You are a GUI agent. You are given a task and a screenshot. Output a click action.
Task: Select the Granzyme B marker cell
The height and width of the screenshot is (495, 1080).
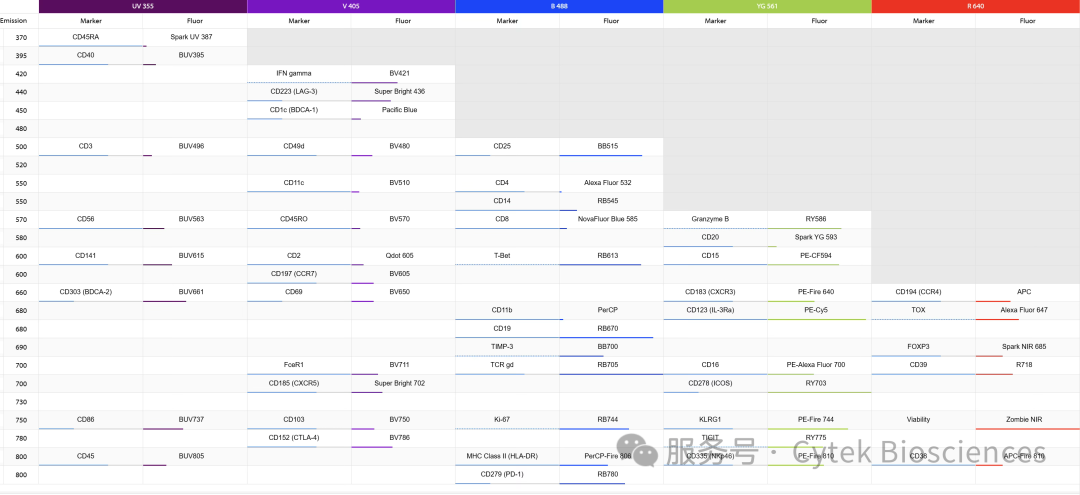(716, 220)
